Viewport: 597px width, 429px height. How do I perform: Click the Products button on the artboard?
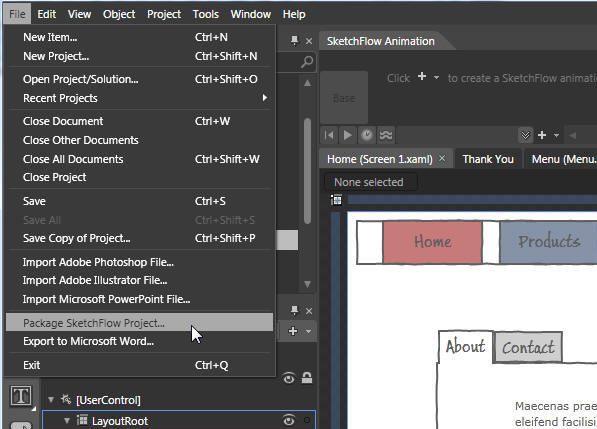coord(548,242)
